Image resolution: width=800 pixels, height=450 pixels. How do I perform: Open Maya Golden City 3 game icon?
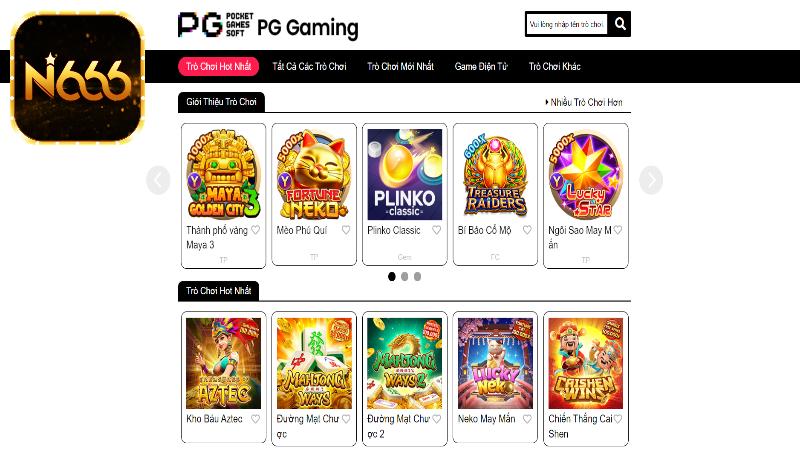223,174
